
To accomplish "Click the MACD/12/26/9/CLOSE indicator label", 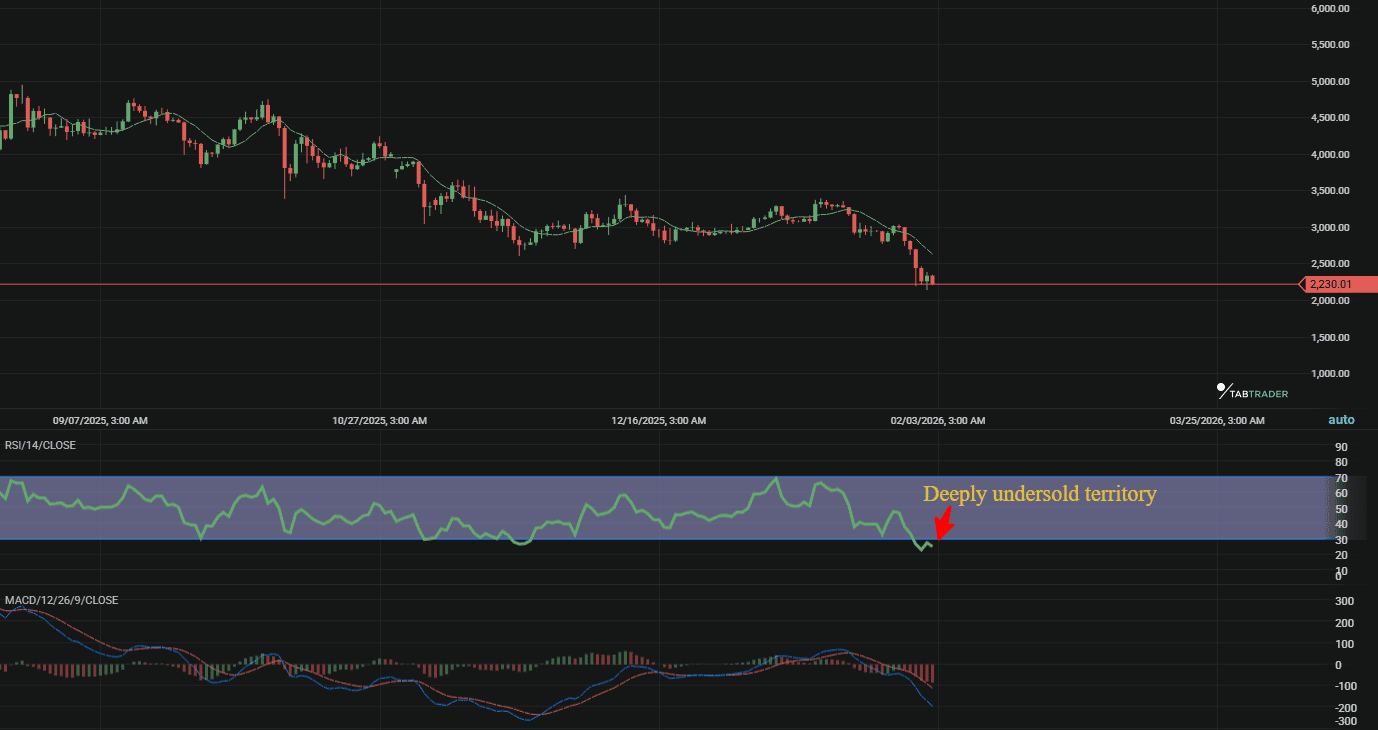I will (60, 599).
